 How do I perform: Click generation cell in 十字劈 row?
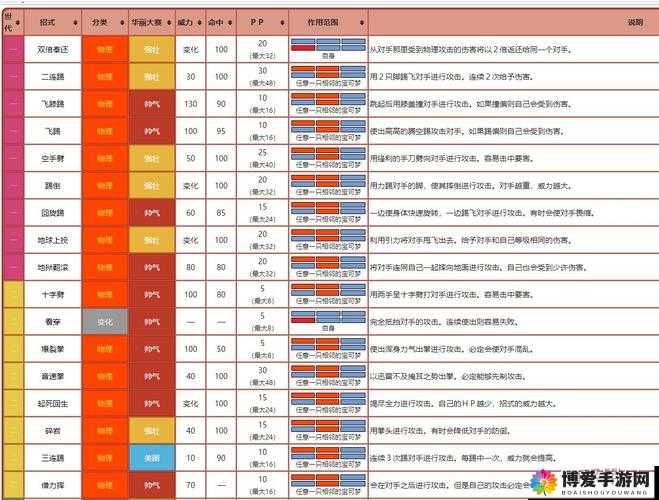tap(13, 295)
